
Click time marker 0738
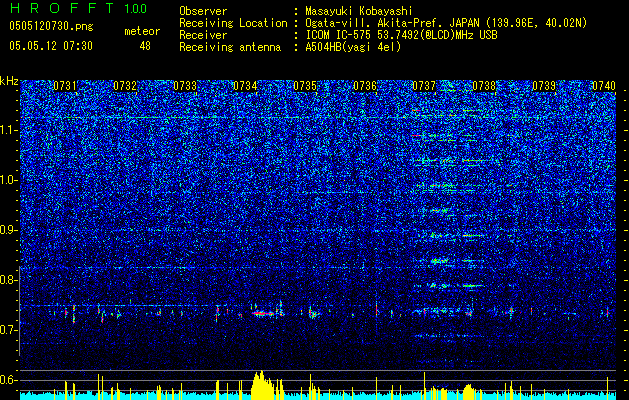[484, 86]
